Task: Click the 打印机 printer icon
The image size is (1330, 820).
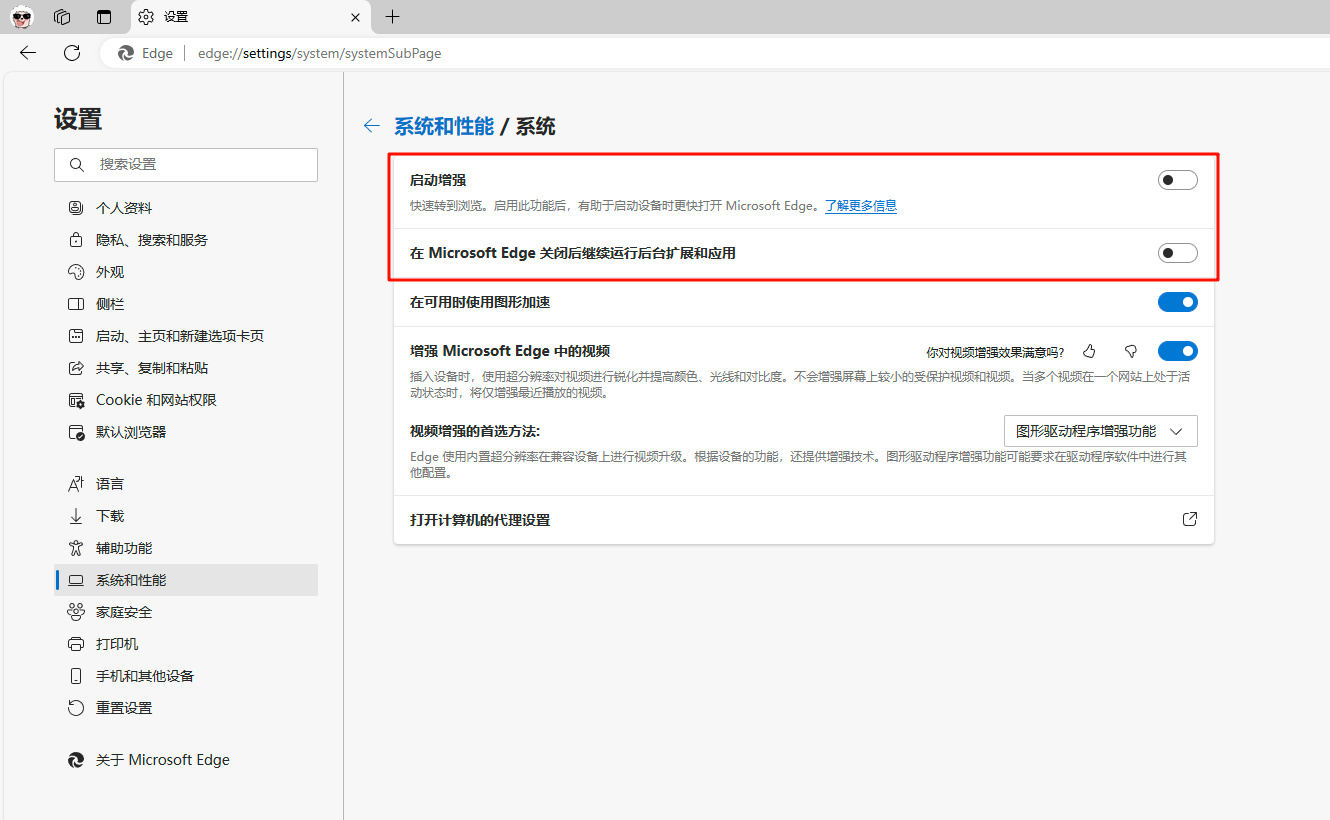Action: click(x=76, y=644)
